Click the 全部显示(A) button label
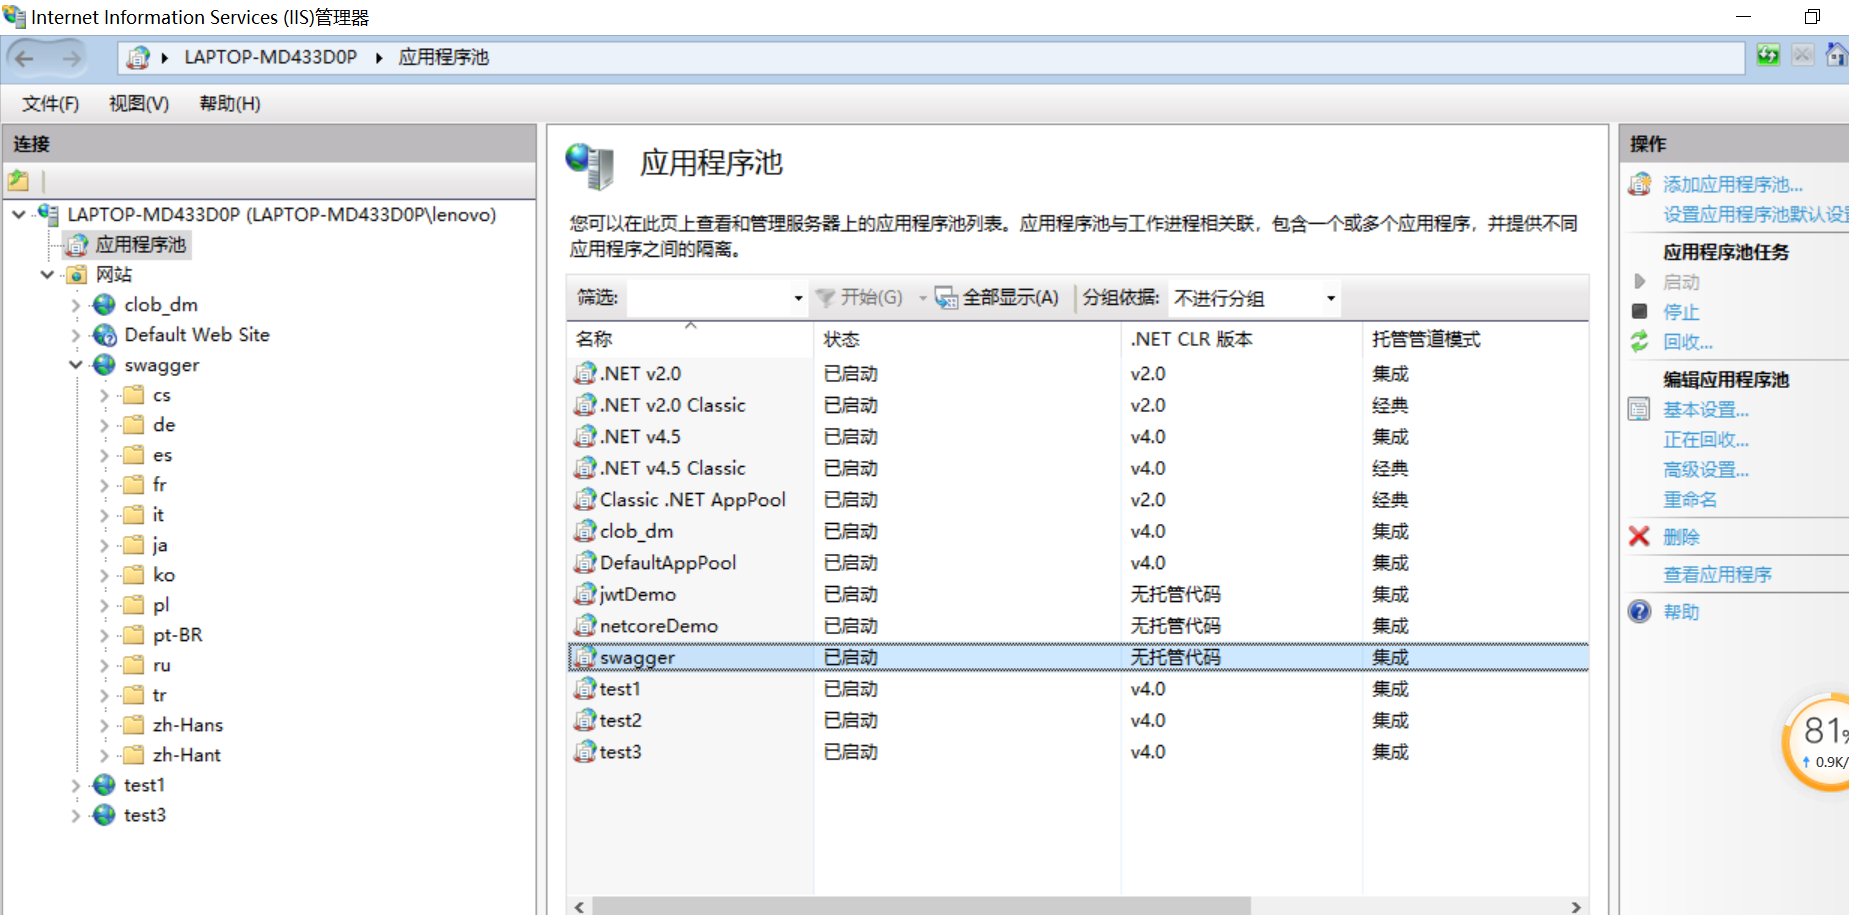 pyautogui.click(x=1010, y=297)
